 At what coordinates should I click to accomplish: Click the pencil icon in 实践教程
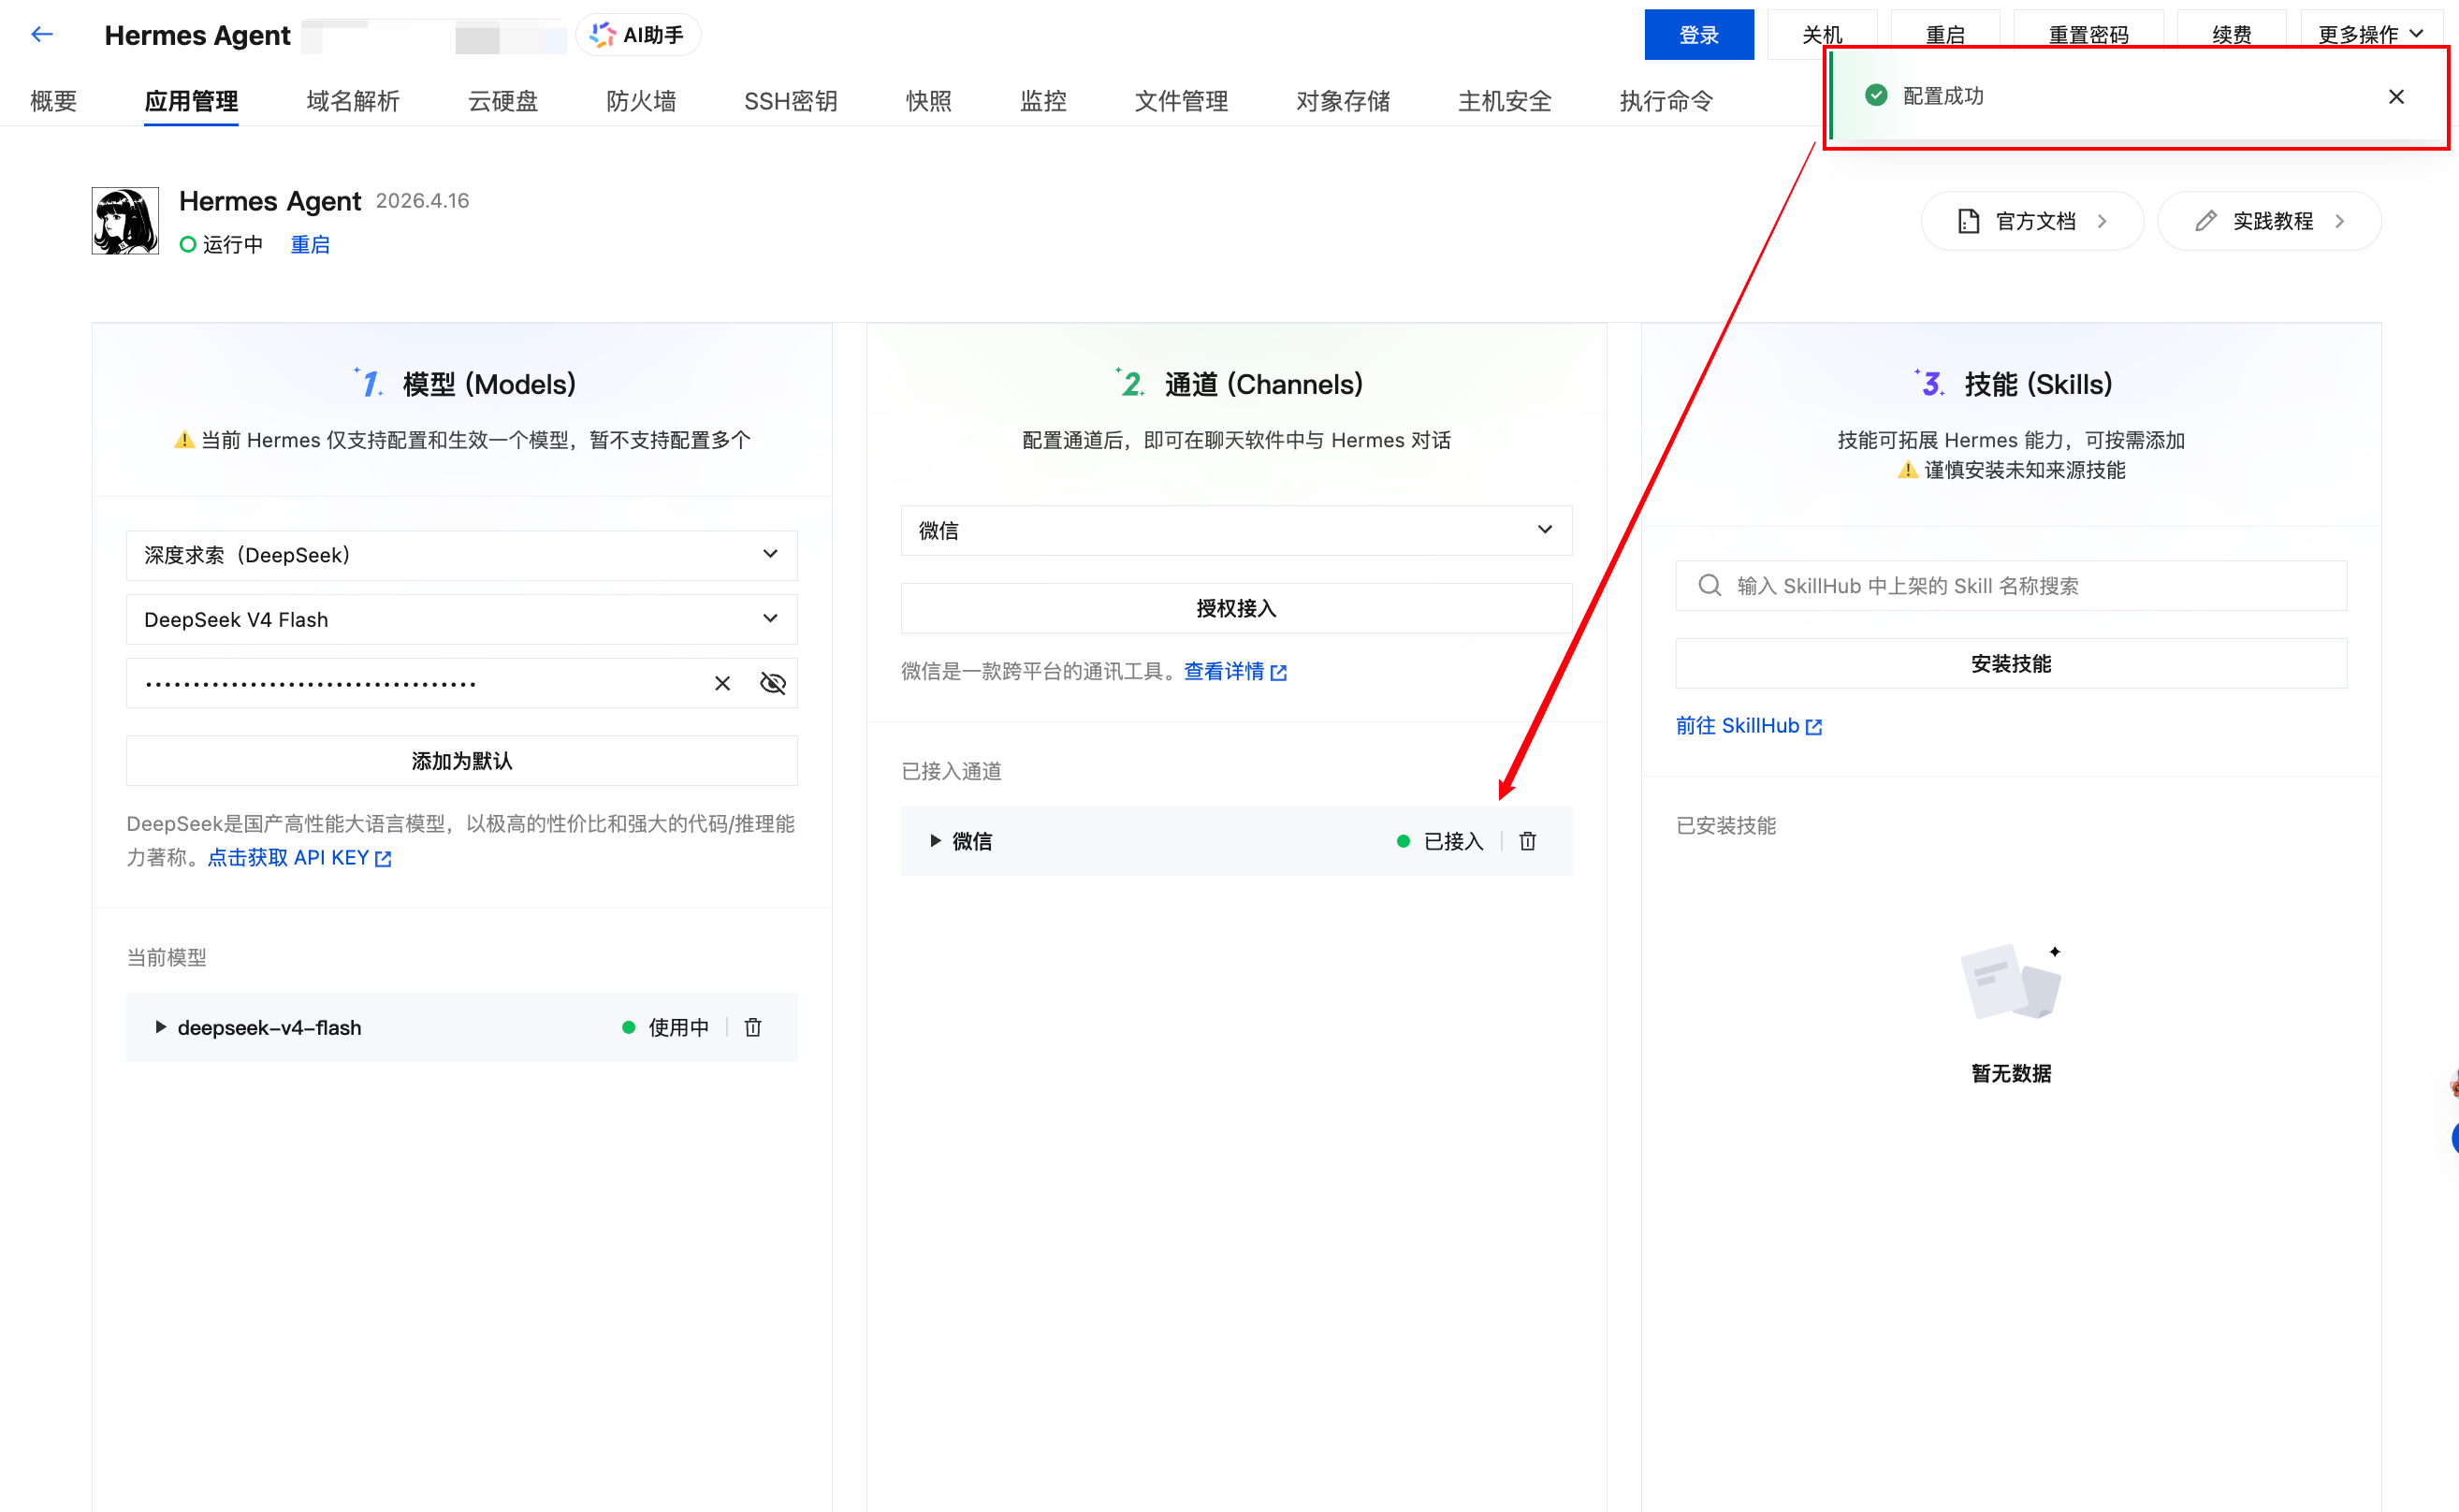2205,221
